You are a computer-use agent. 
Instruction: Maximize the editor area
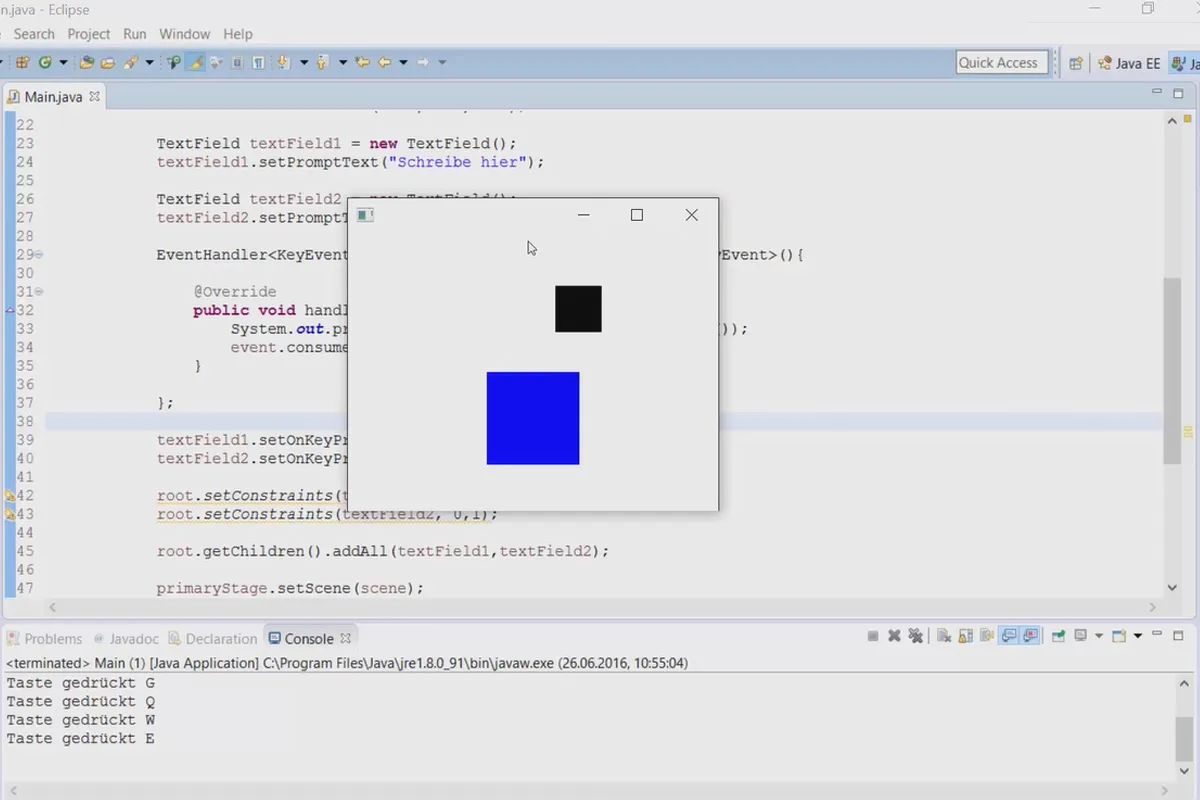coord(1180,92)
